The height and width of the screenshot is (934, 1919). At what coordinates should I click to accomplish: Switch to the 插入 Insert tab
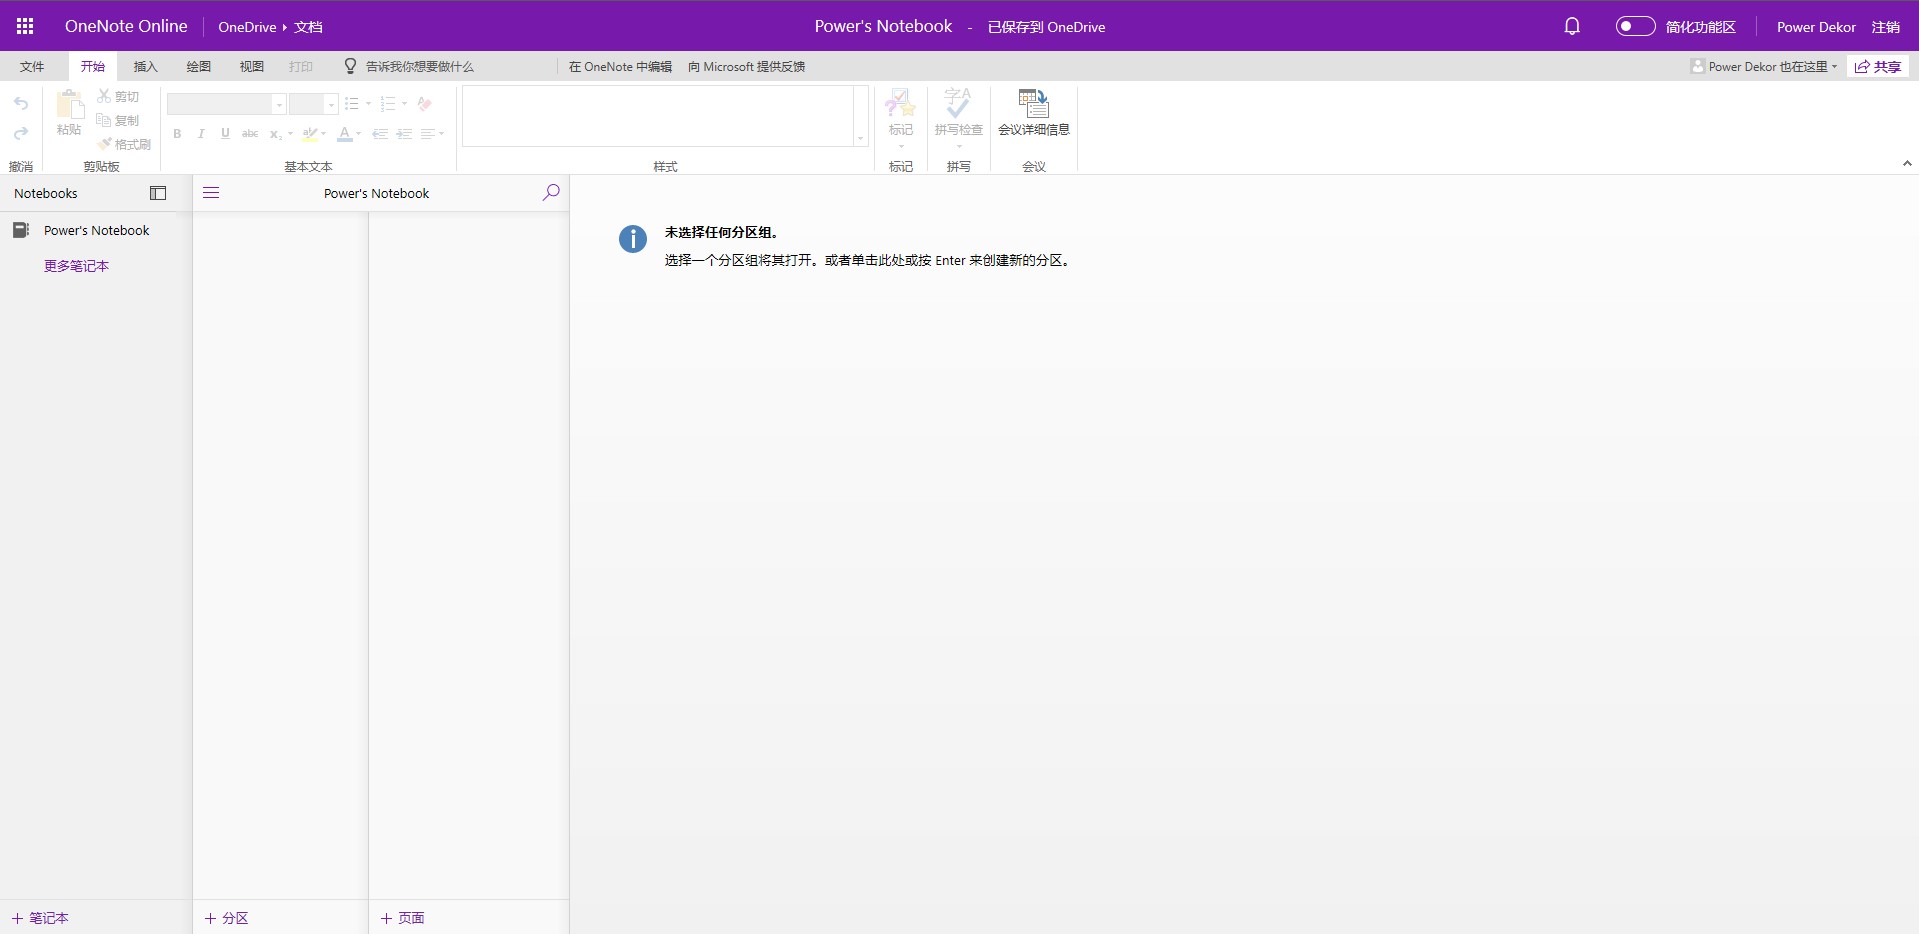pyautogui.click(x=146, y=66)
